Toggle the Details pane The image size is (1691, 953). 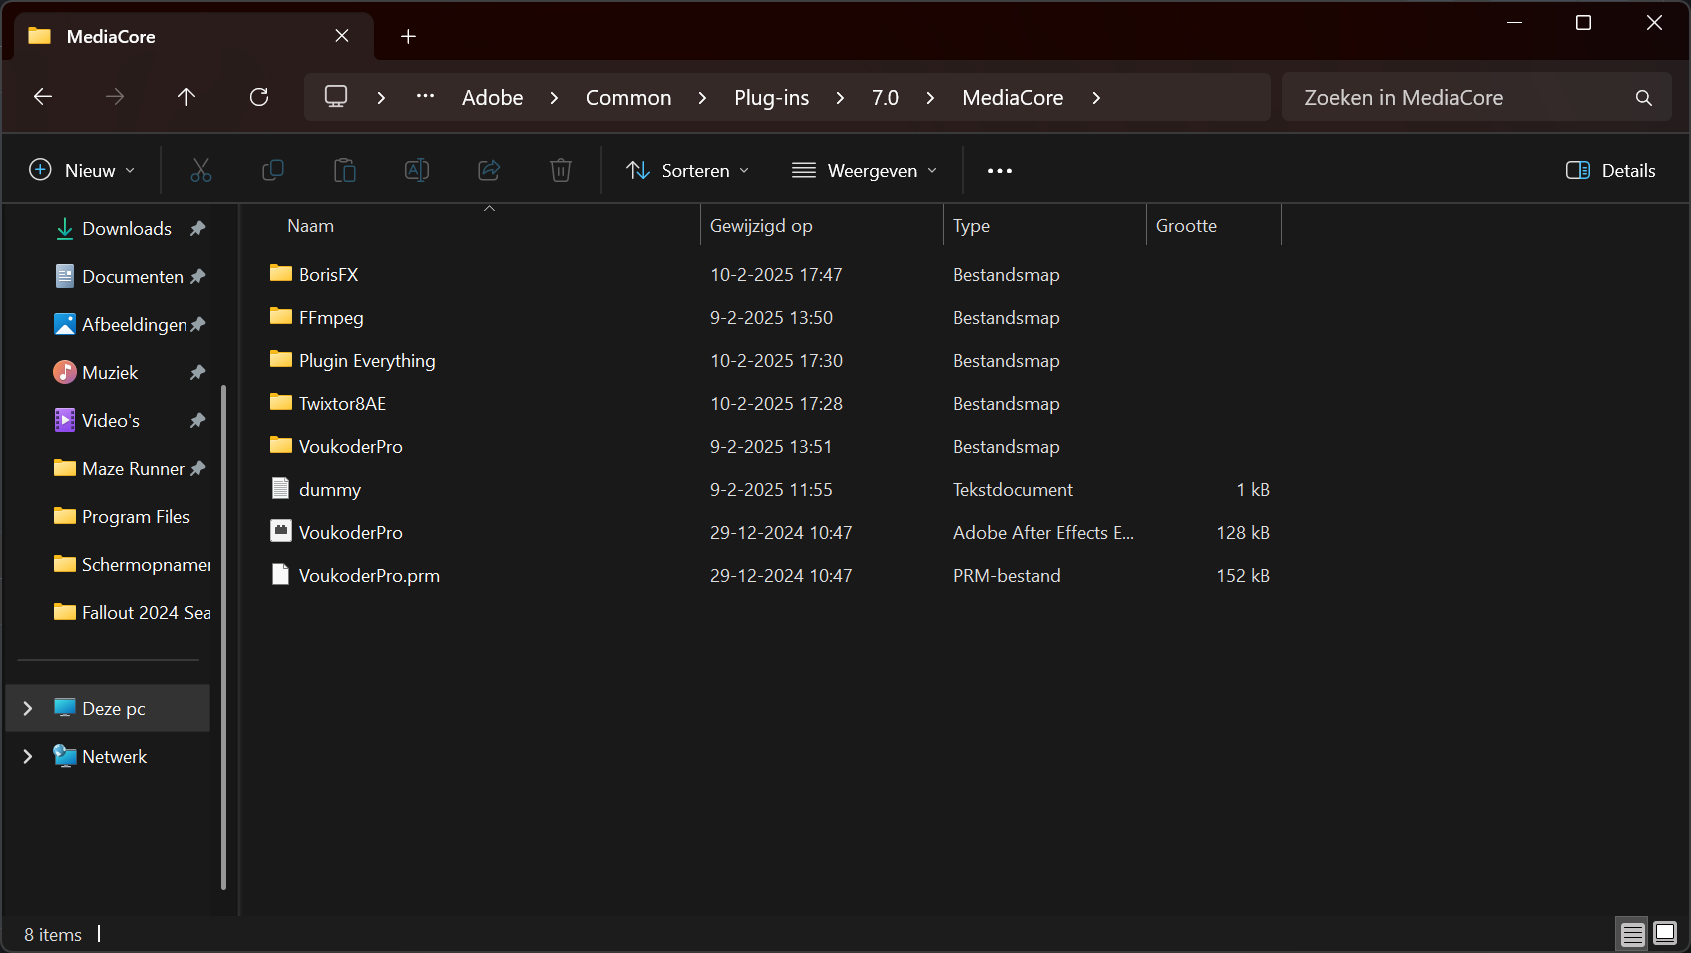pos(1610,171)
